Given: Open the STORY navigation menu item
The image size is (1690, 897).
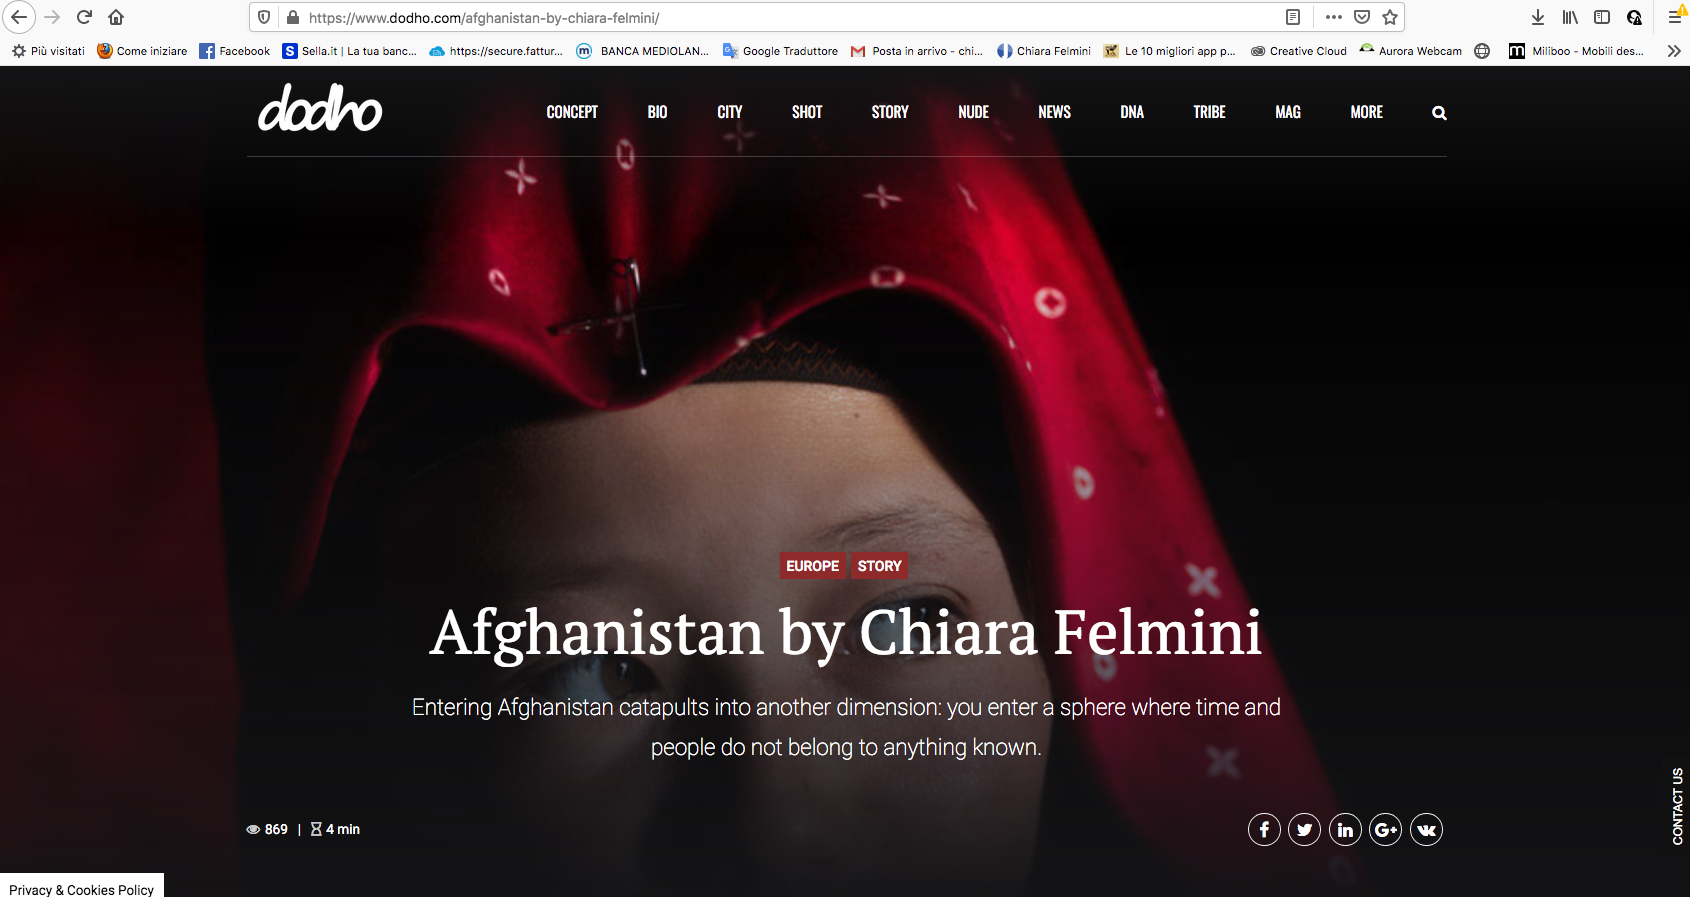Looking at the screenshot, I should [x=890, y=112].
